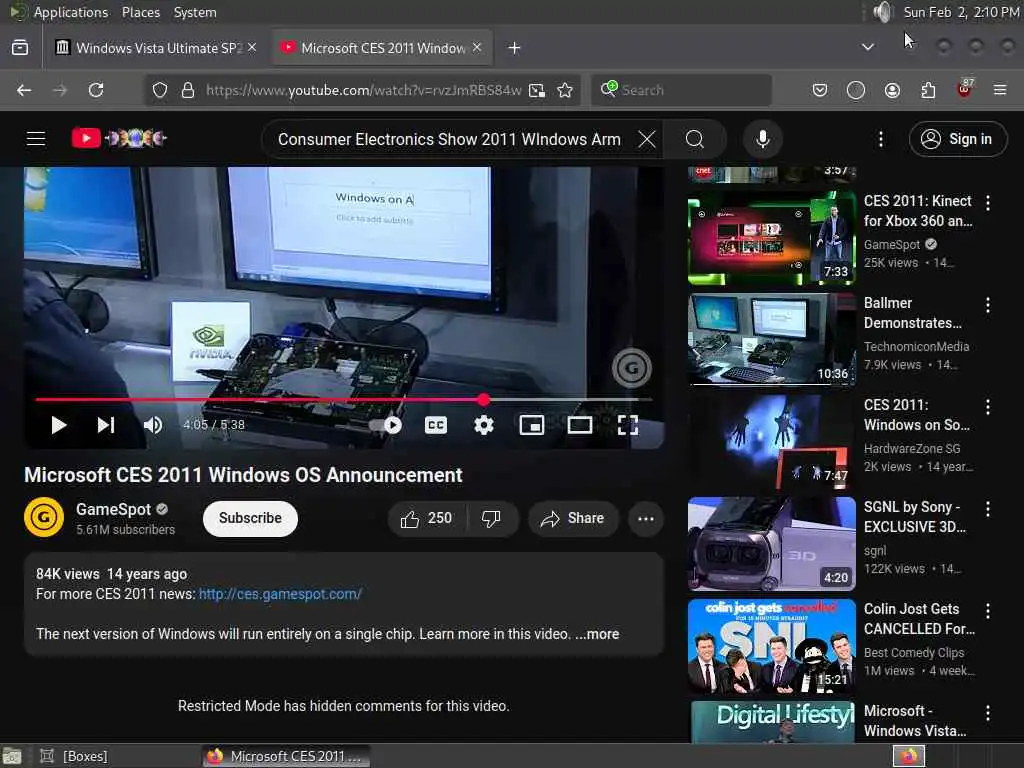The image size is (1024, 768).
Task: Switch to theater mode
Action: 580,425
